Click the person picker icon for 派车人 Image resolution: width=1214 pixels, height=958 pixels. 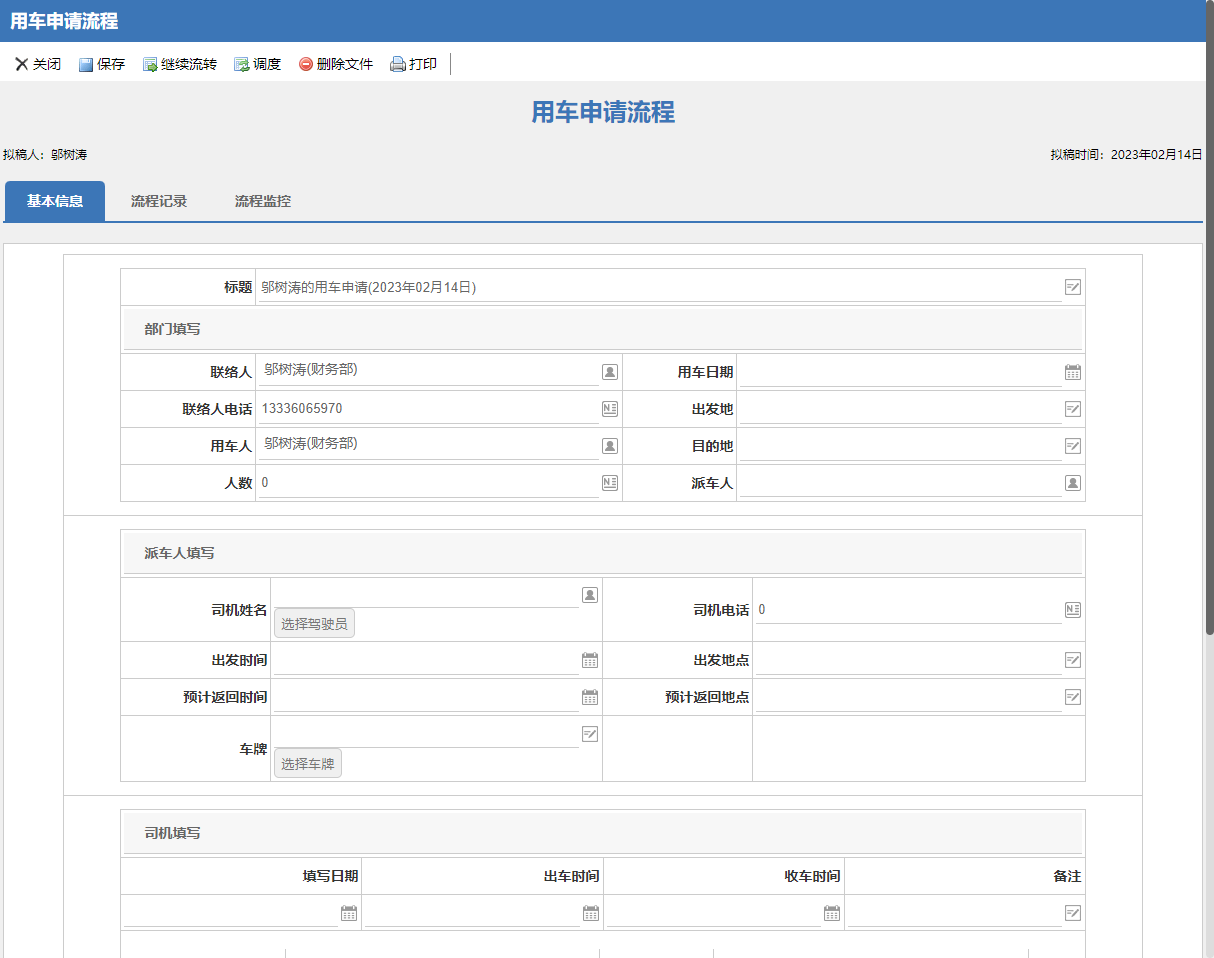[x=1073, y=483]
